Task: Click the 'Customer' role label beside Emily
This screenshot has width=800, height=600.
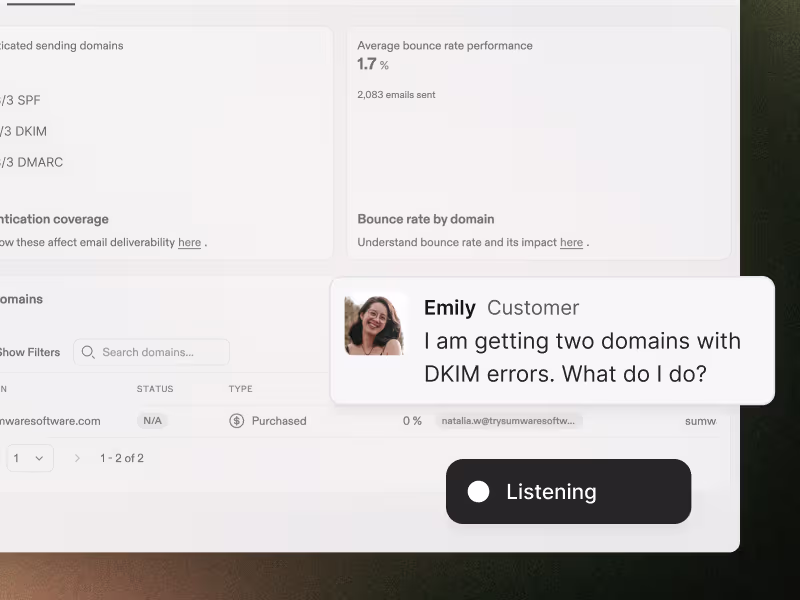Action: [x=533, y=308]
